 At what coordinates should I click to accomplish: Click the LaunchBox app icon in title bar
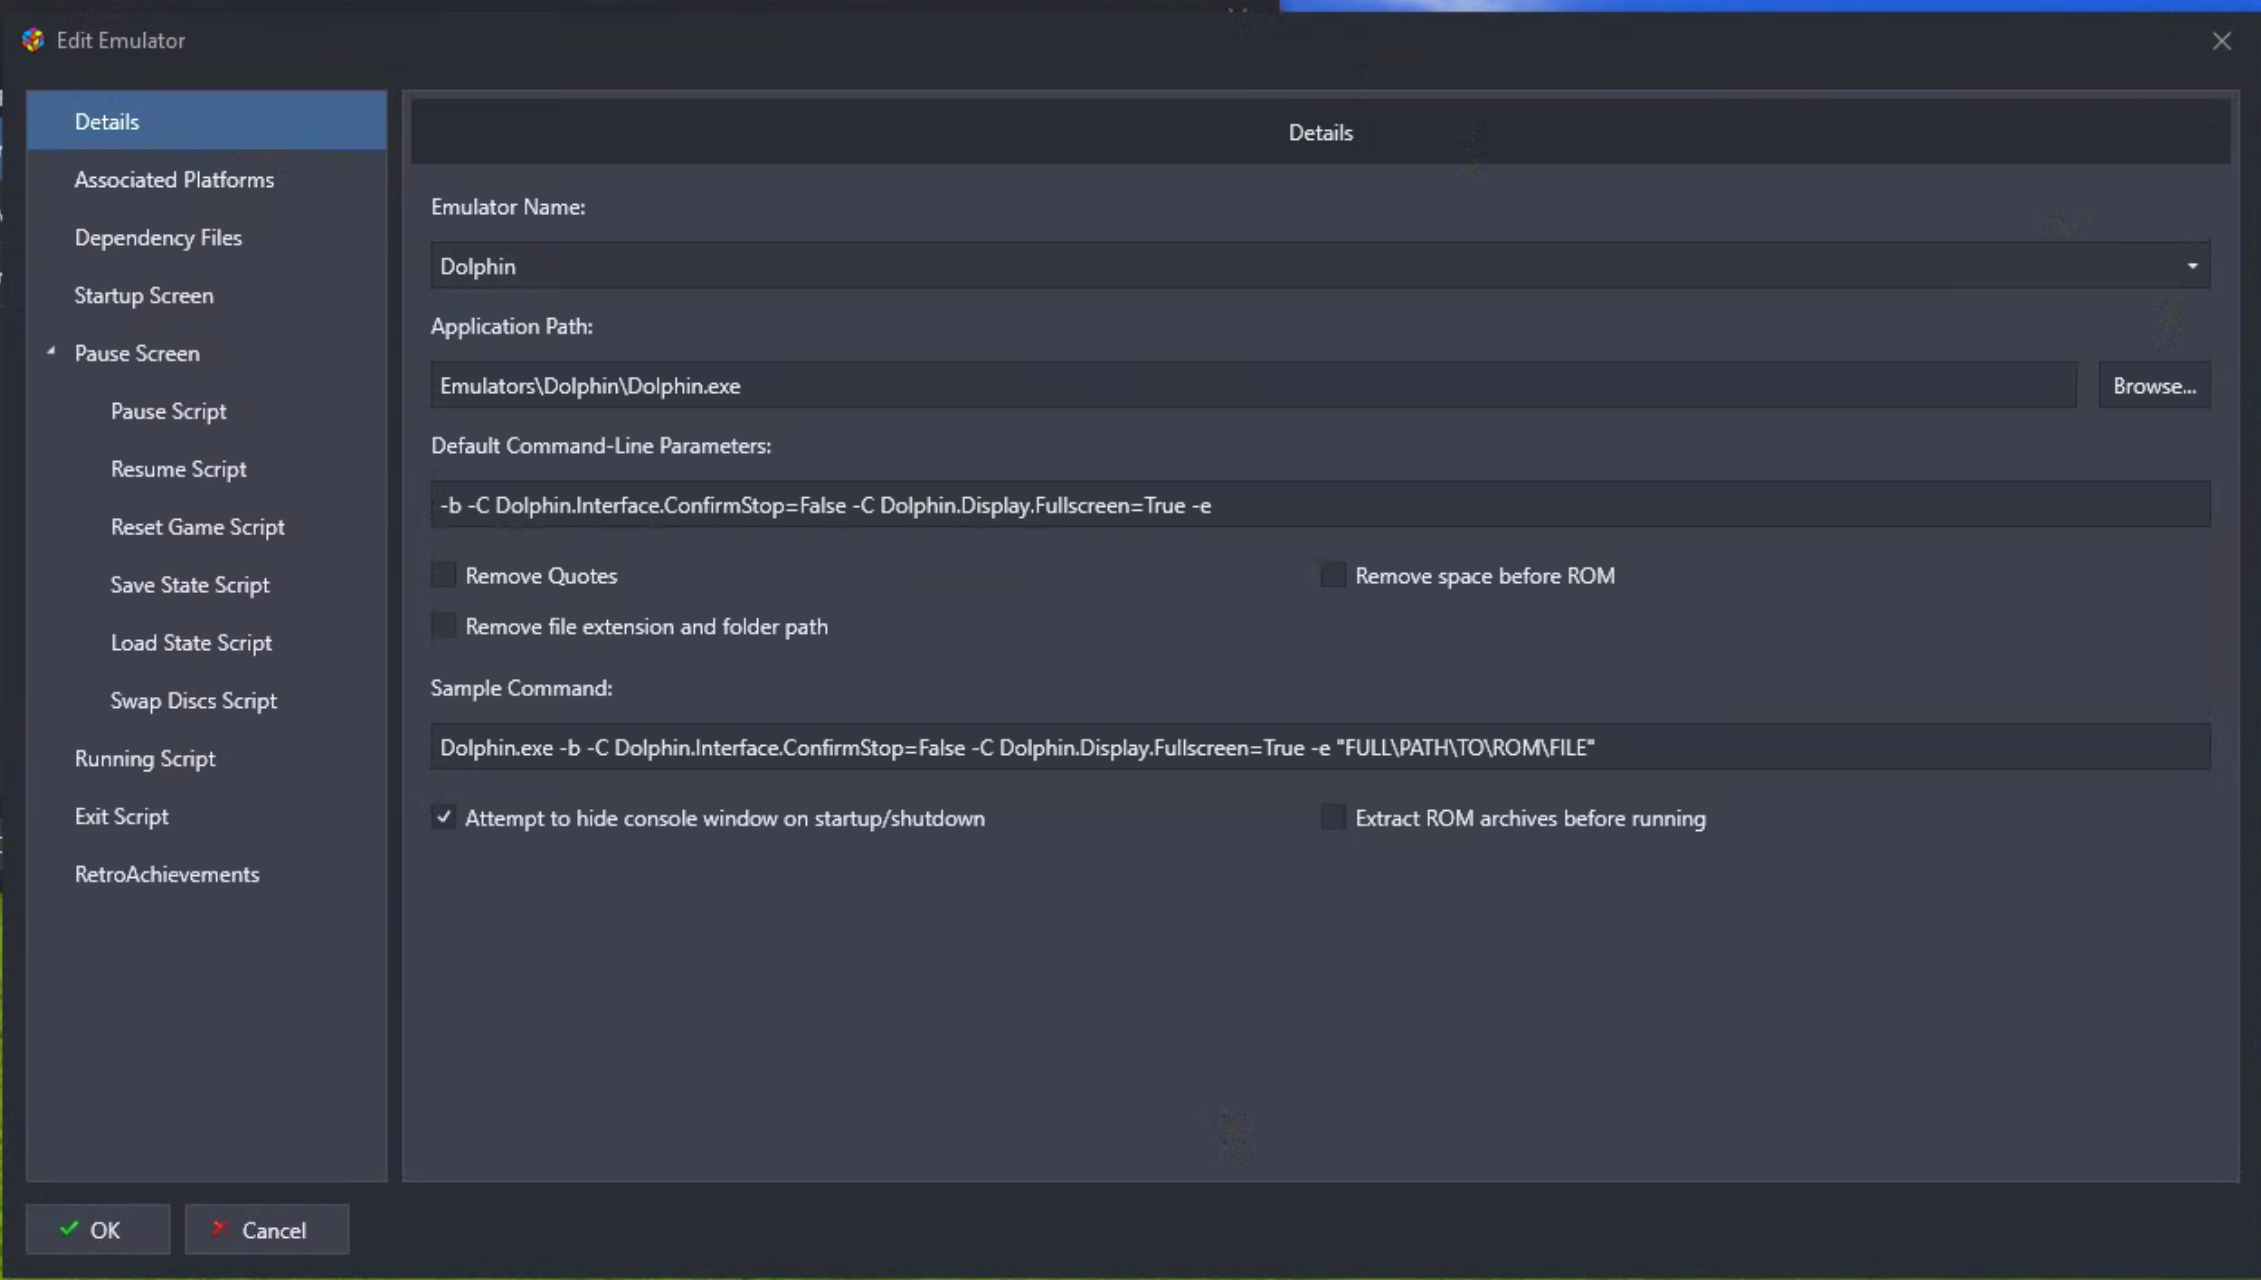pyautogui.click(x=33, y=40)
